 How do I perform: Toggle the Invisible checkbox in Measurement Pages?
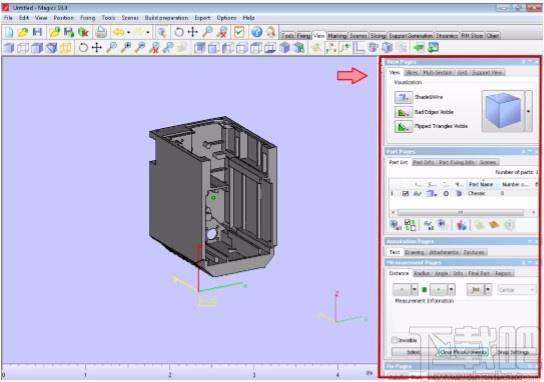(394, 340)
